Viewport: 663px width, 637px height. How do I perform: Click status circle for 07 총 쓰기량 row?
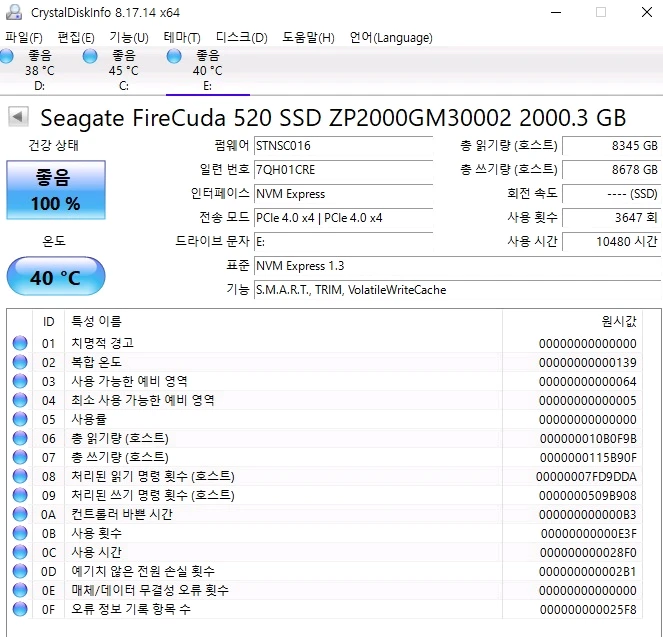tap(20, 457)
